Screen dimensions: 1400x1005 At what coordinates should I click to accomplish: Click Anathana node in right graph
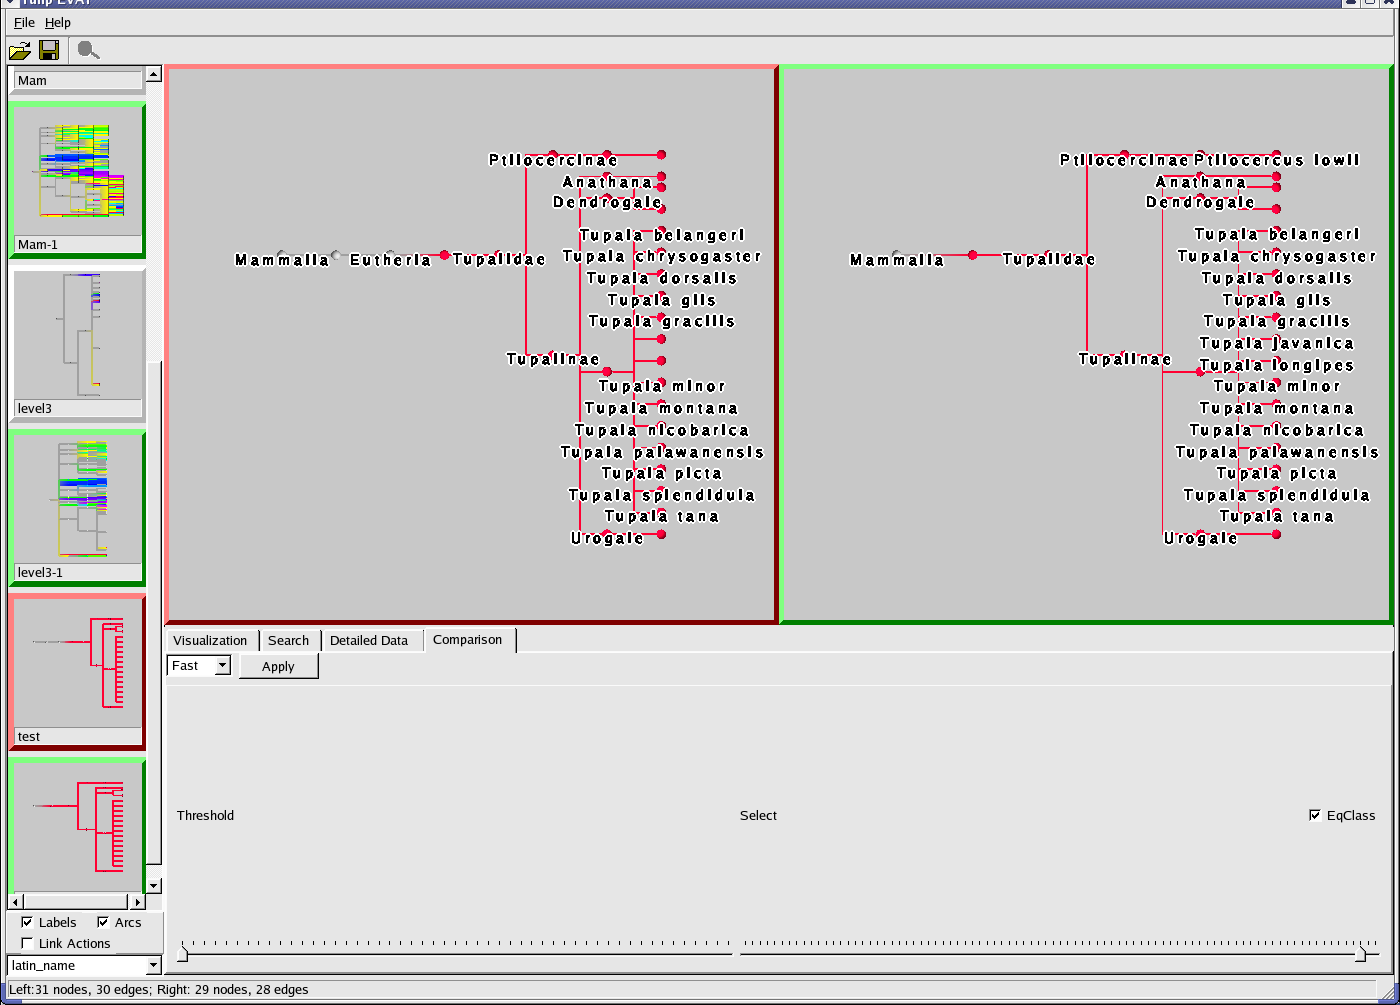(1201, 182)
